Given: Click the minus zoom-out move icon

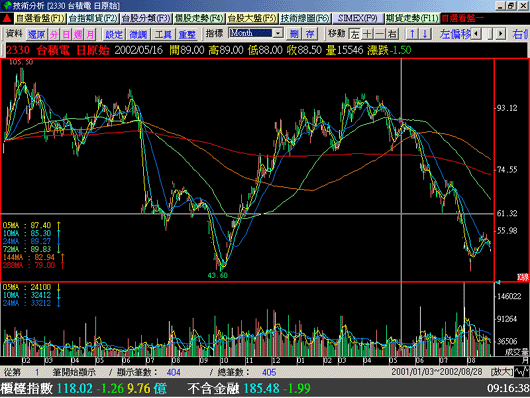Looking at the screenshot, I should coord(380,34).
